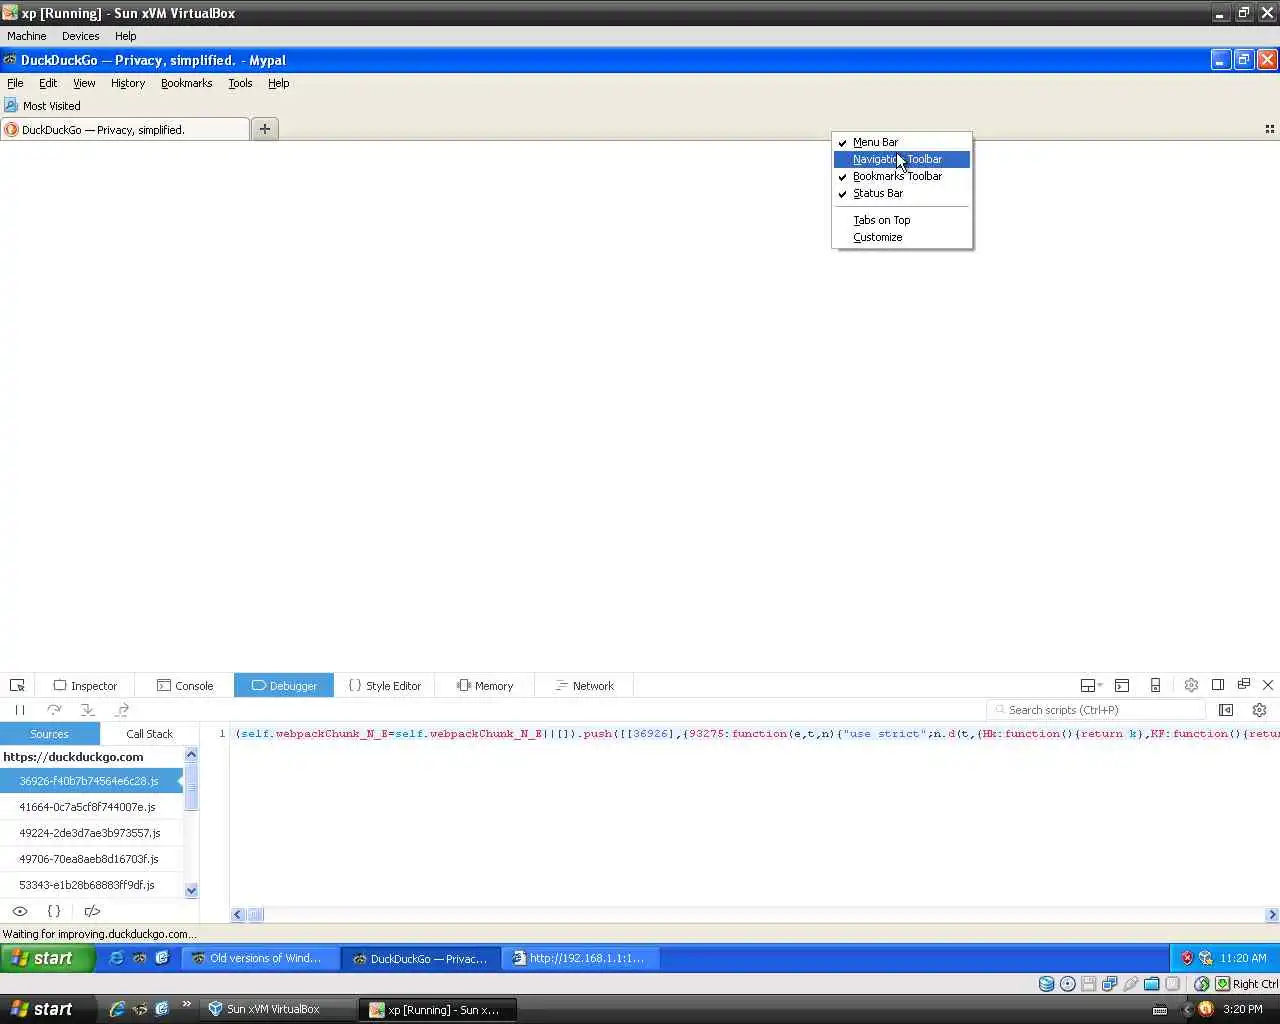This screenshot has height=1024, width=1280.
Task: Open the File menu in Mypal
Action: (x=15, y=83)
